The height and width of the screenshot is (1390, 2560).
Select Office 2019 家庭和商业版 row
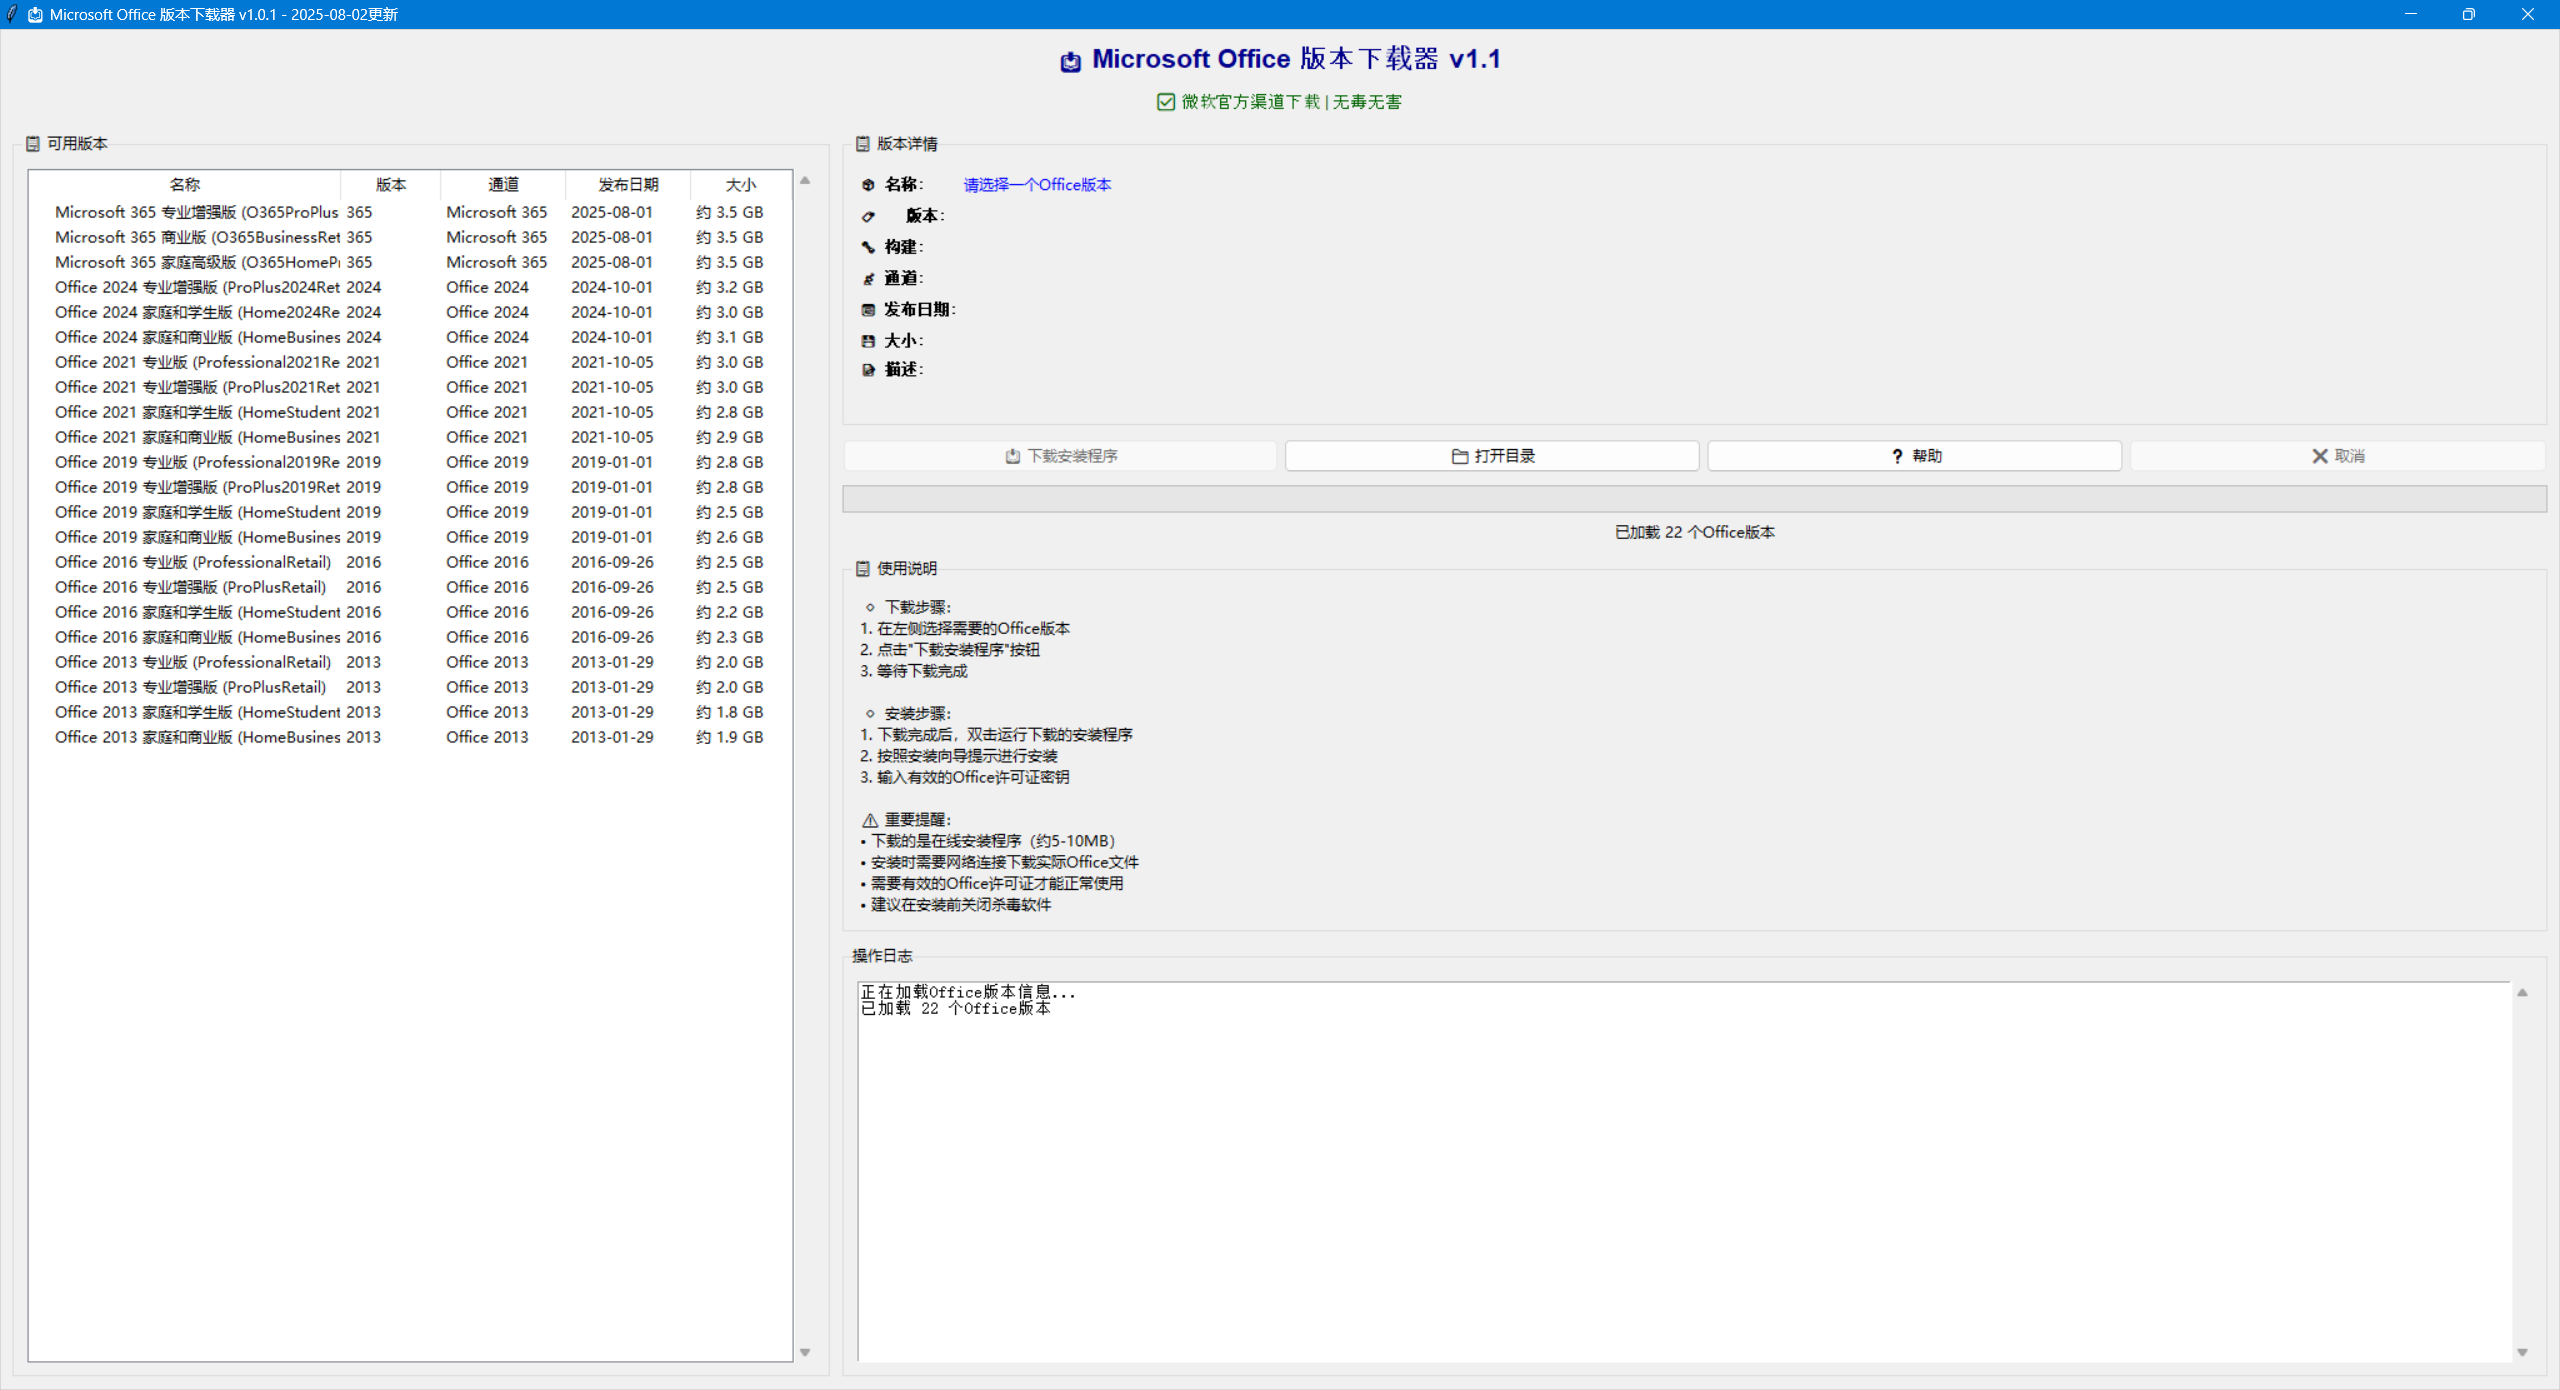tap(410, 537)
